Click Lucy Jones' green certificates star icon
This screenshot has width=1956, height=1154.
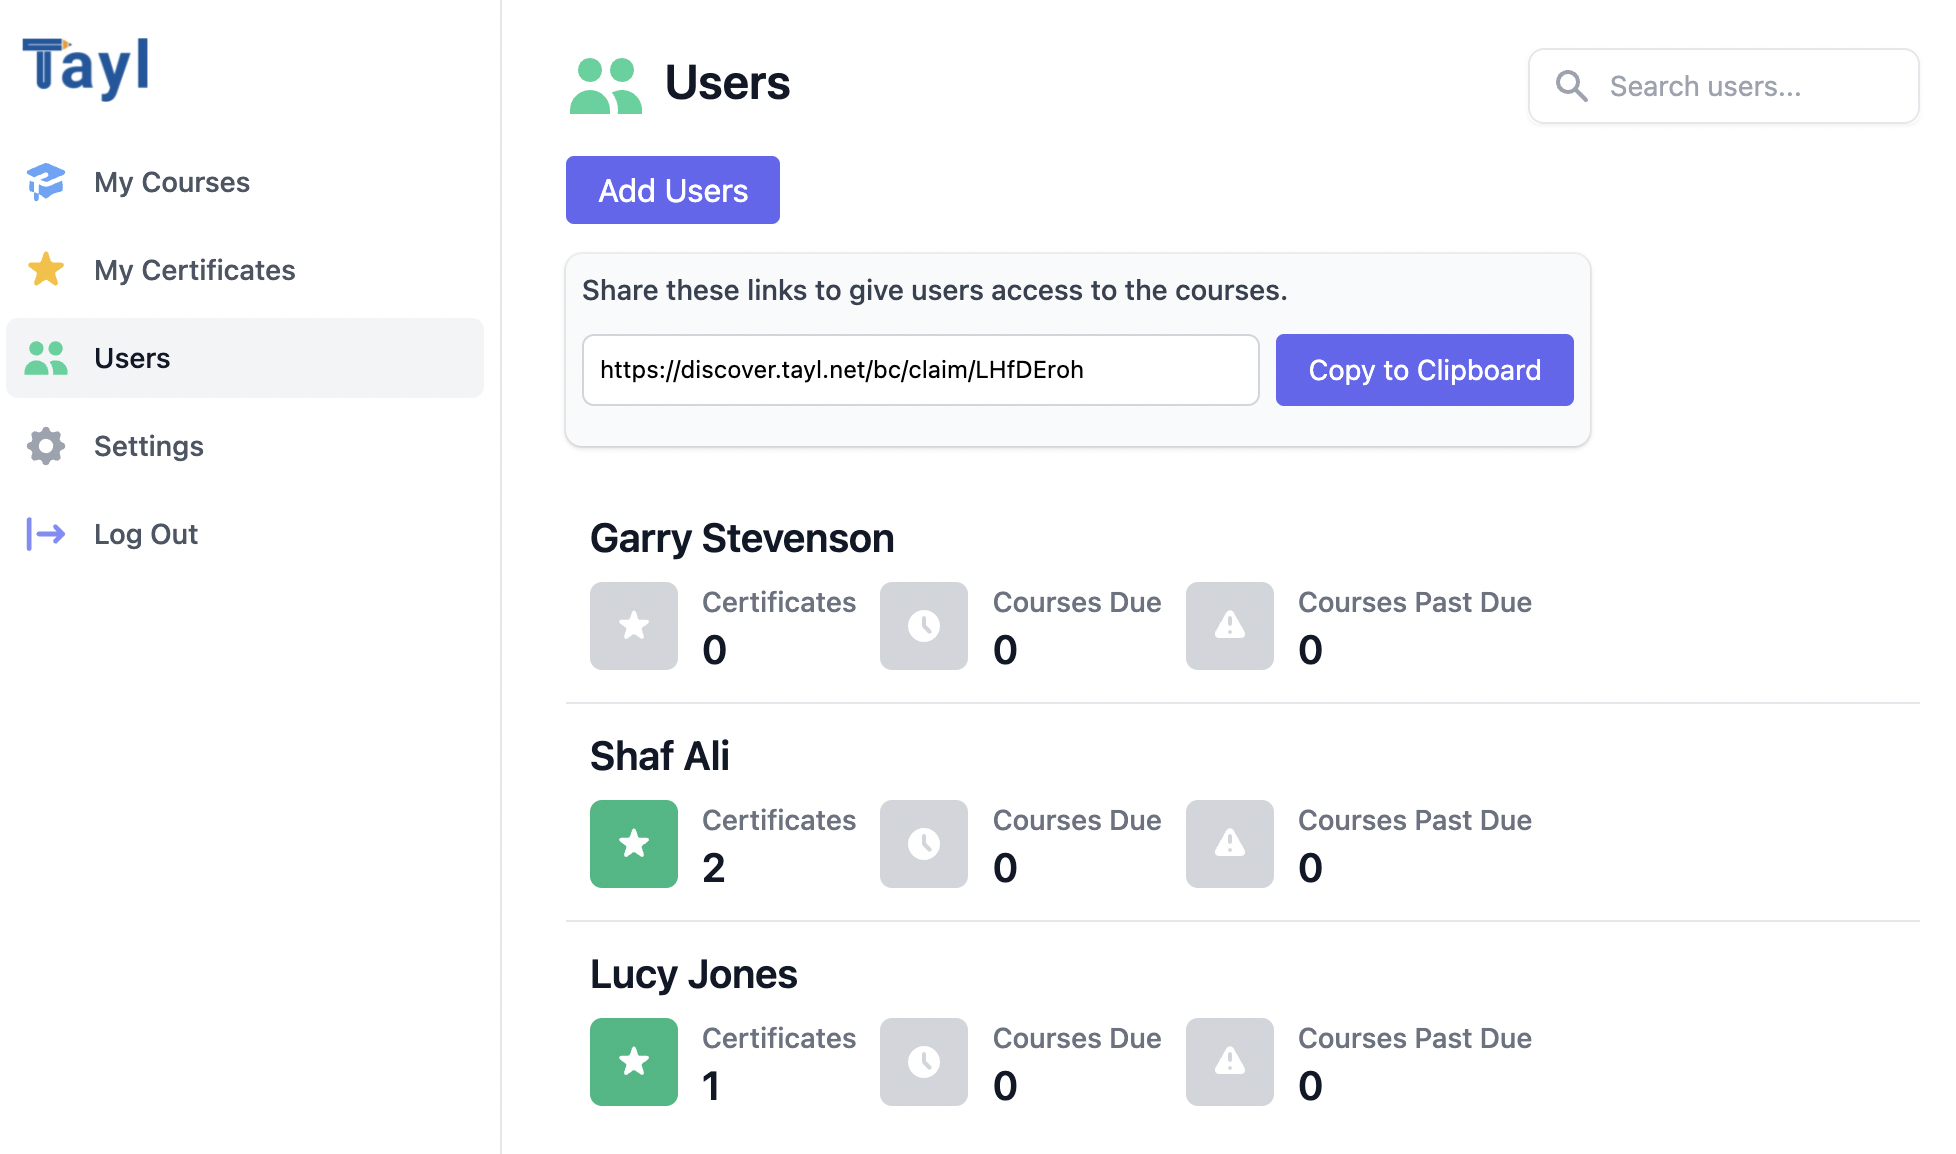tap(634, 1062)
